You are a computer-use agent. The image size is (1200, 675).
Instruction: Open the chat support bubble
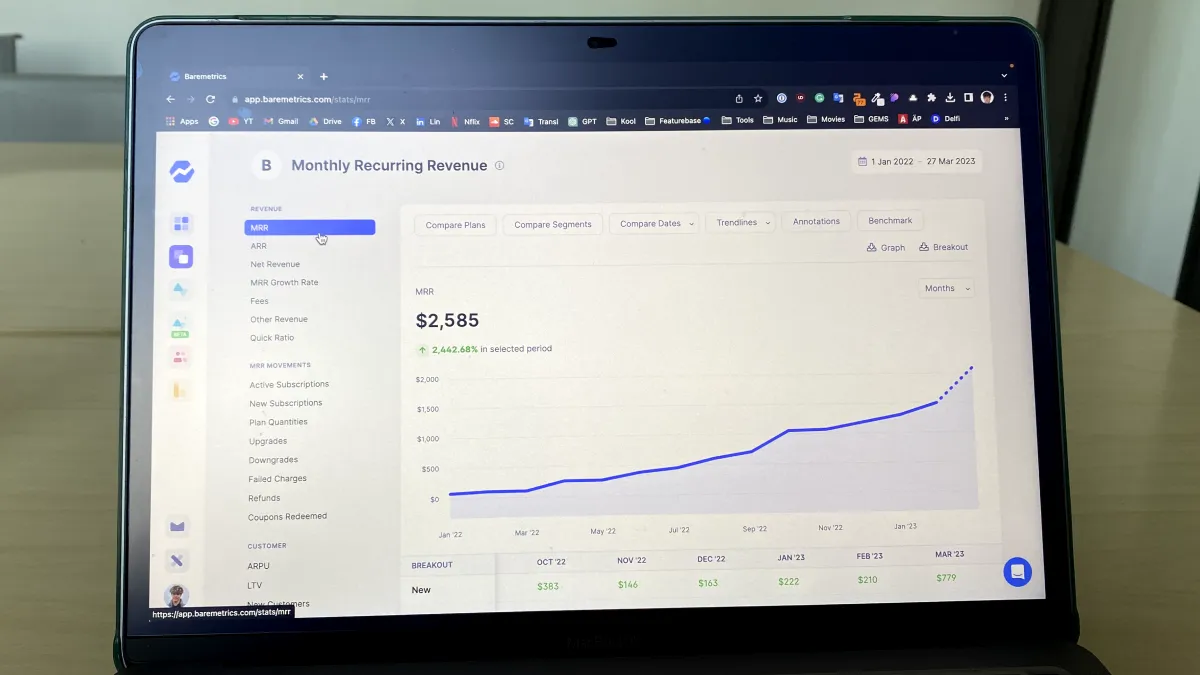[x=1018, y=572]
